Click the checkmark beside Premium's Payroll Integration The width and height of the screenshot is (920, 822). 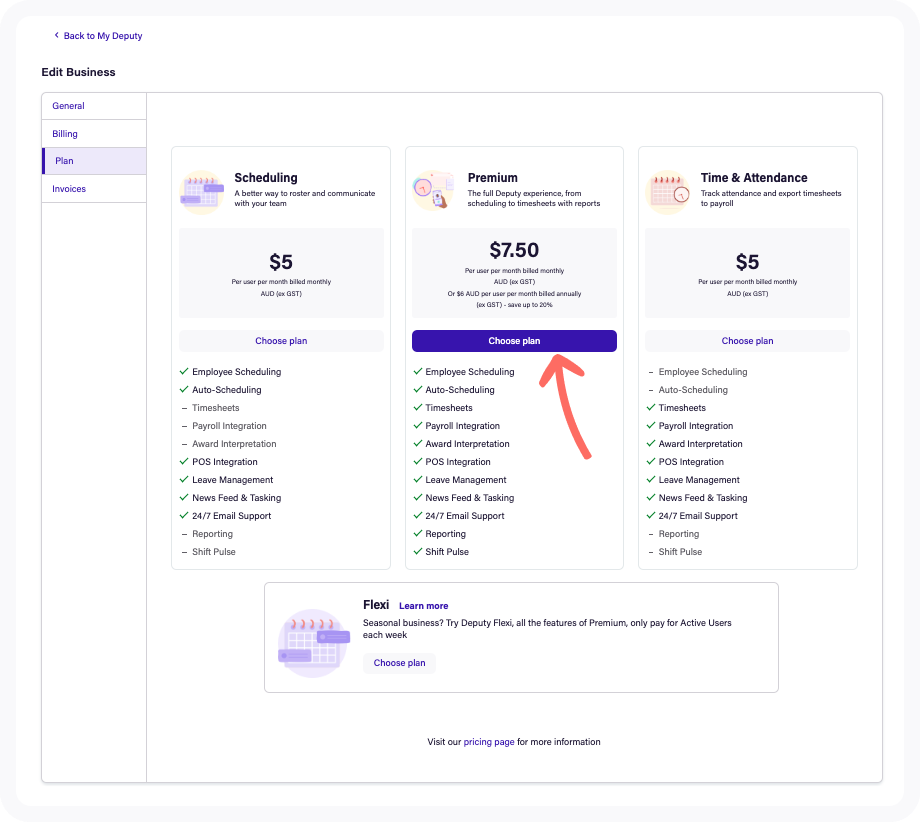(x=417, y=425)
